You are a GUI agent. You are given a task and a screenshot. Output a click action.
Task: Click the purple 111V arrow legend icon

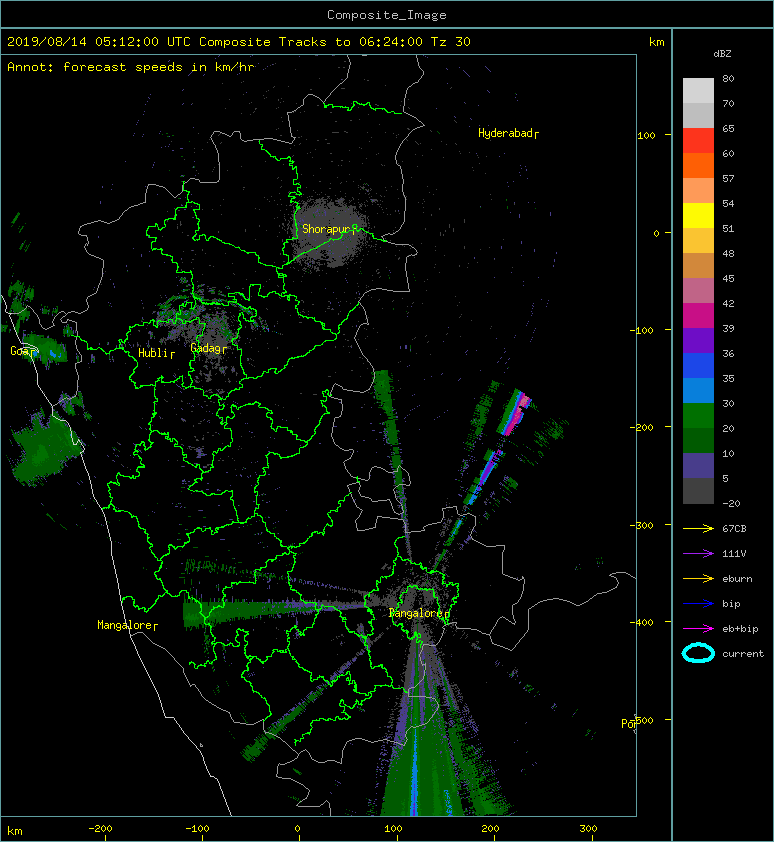click(x=698, y=554)
